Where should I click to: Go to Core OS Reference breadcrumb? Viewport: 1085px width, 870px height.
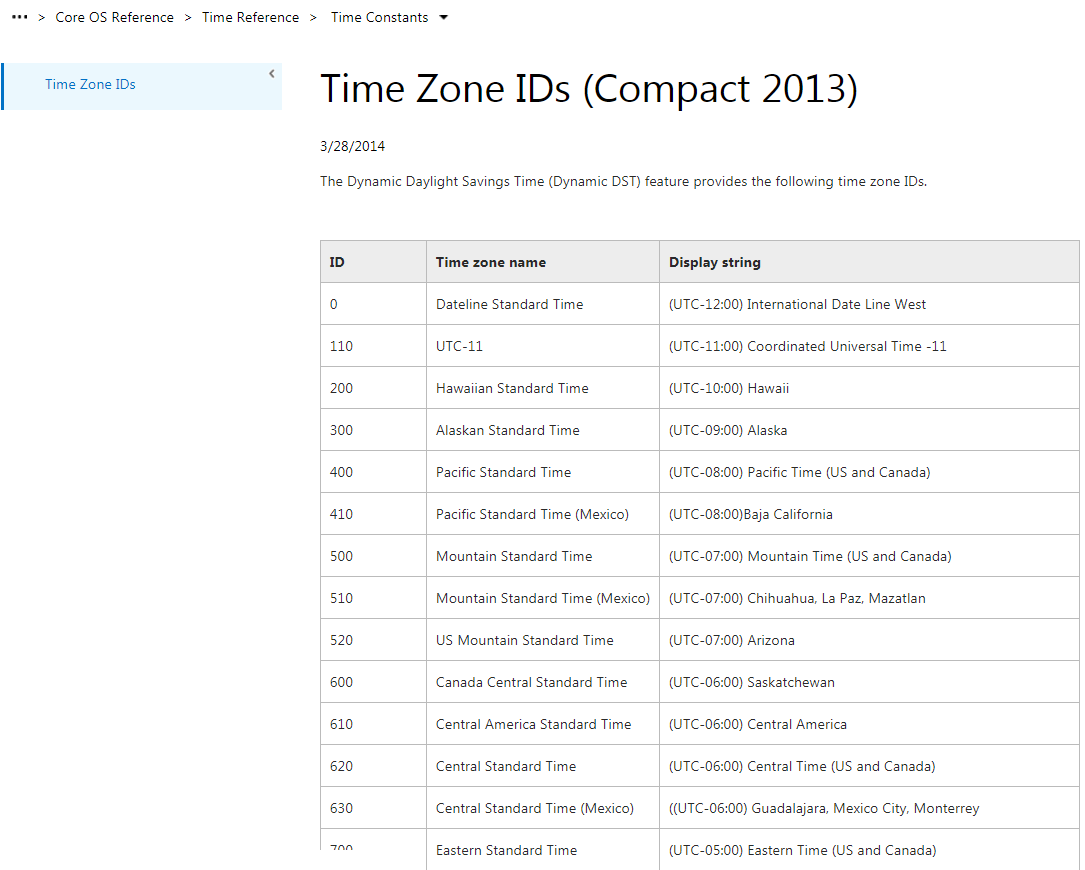coord(114,17)
